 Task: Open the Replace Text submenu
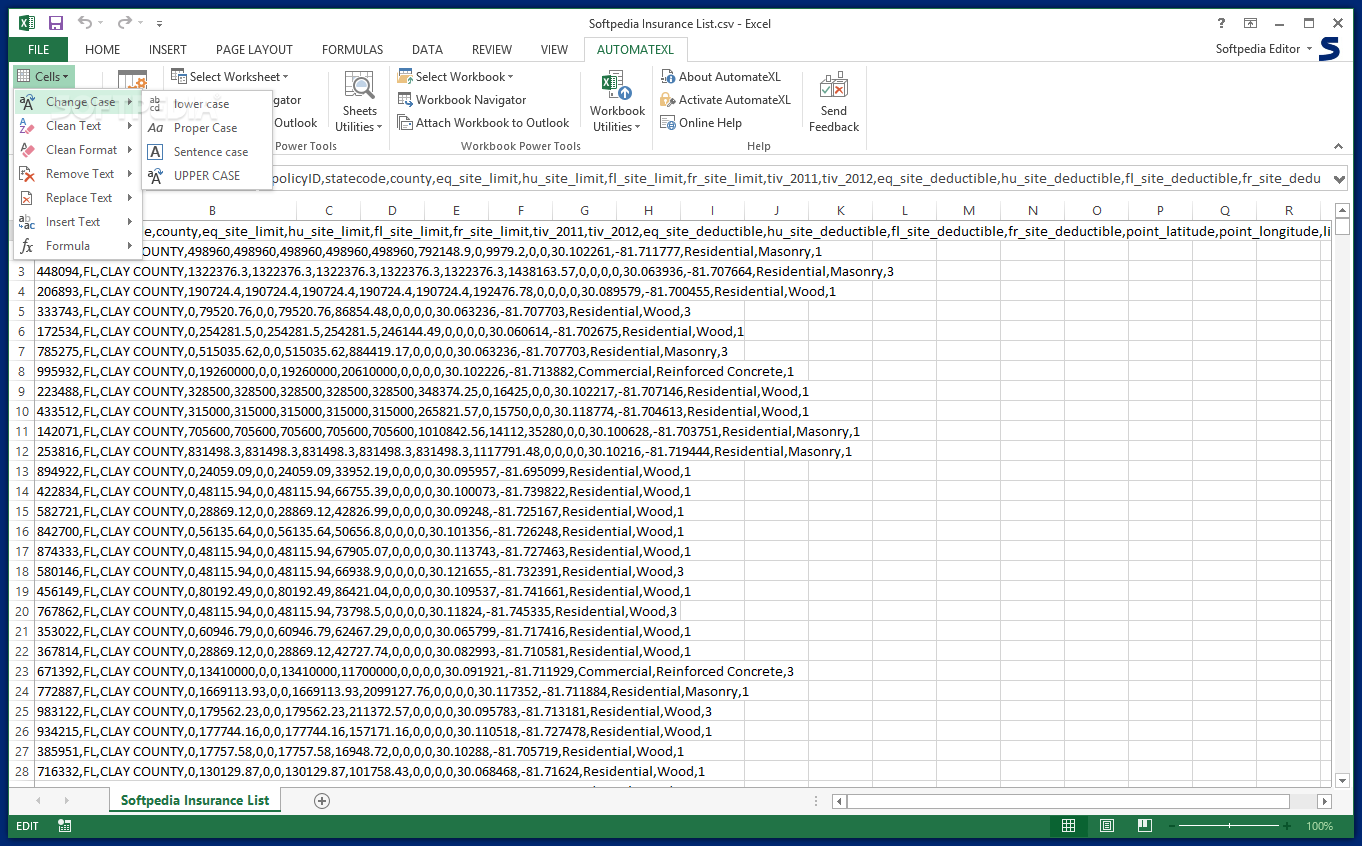coord(76,198)
